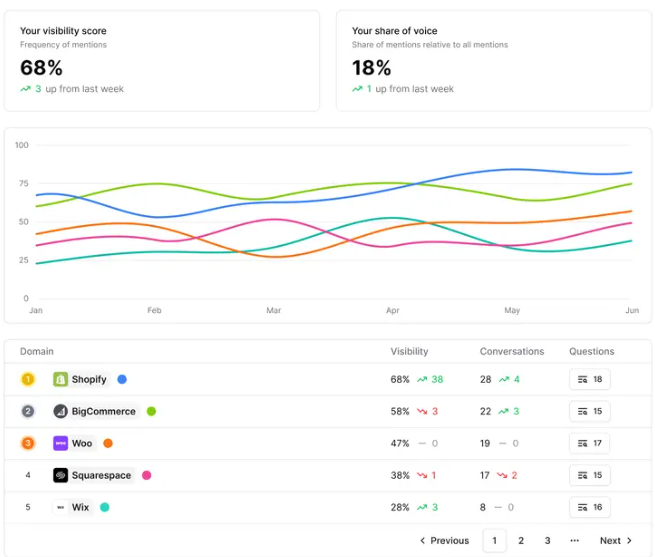Click the Shopify logo icon
The image size is (655, 557).
(x=60, y=380)
